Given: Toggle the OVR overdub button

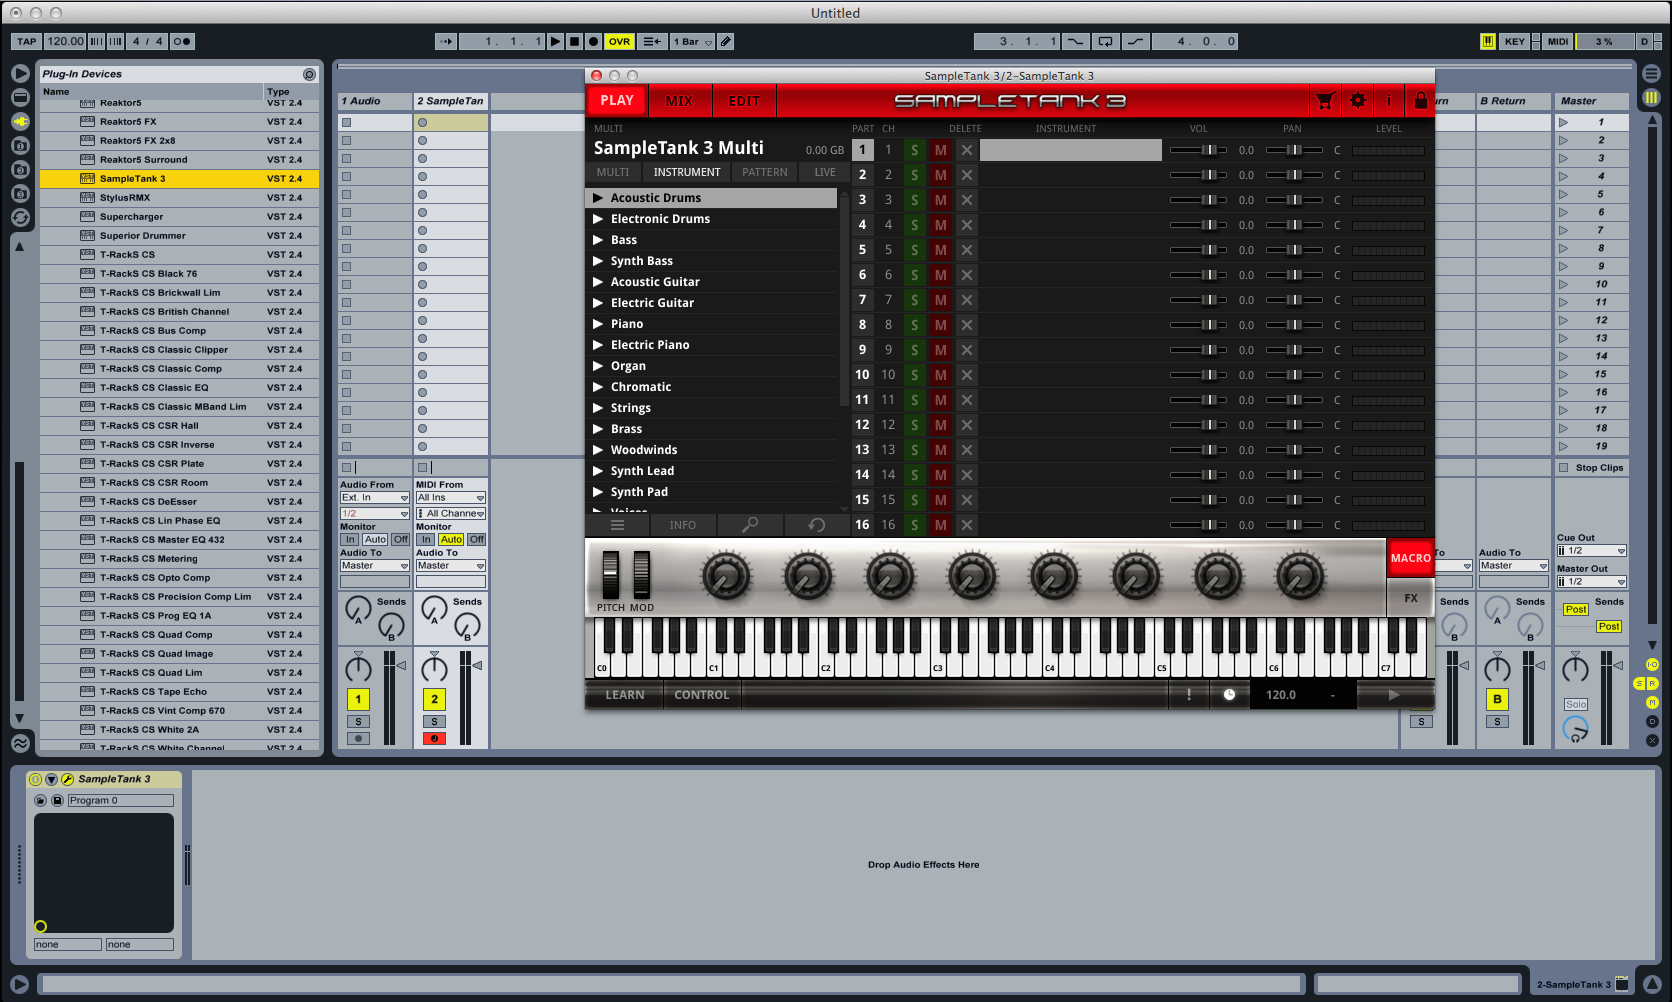Looking at the screenshot, I should pos(619,41).
